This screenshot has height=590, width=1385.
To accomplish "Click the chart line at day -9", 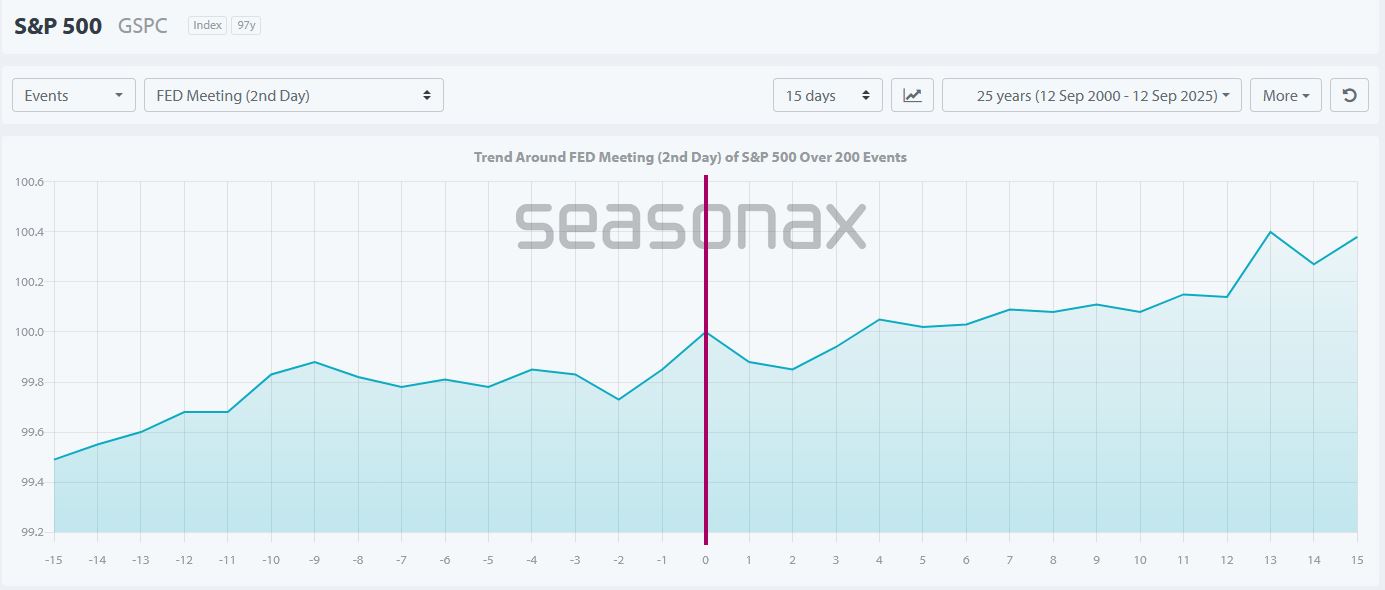I will [x=315, y=362].
